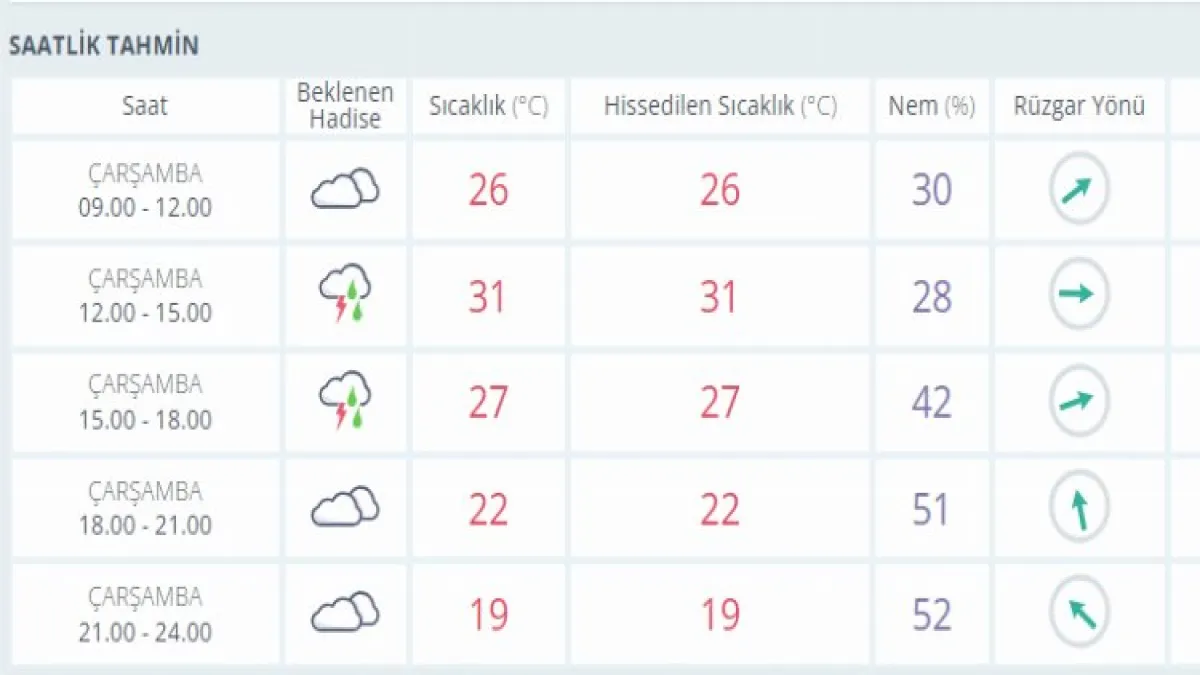Screen dimensions: 1200x675
Task: Click the Sıcaklık (°C) column header
Action: (x=488, y=106)
